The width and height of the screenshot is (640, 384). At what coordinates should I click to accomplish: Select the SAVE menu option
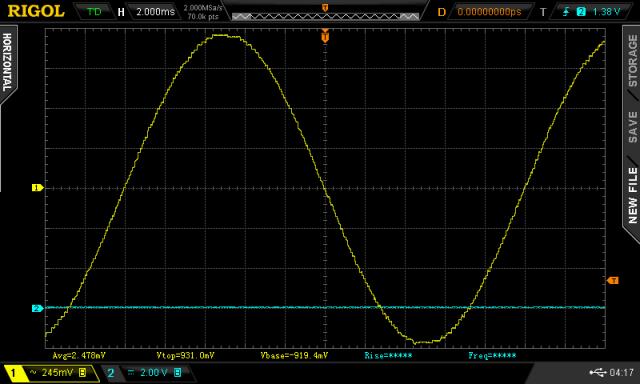632,127
